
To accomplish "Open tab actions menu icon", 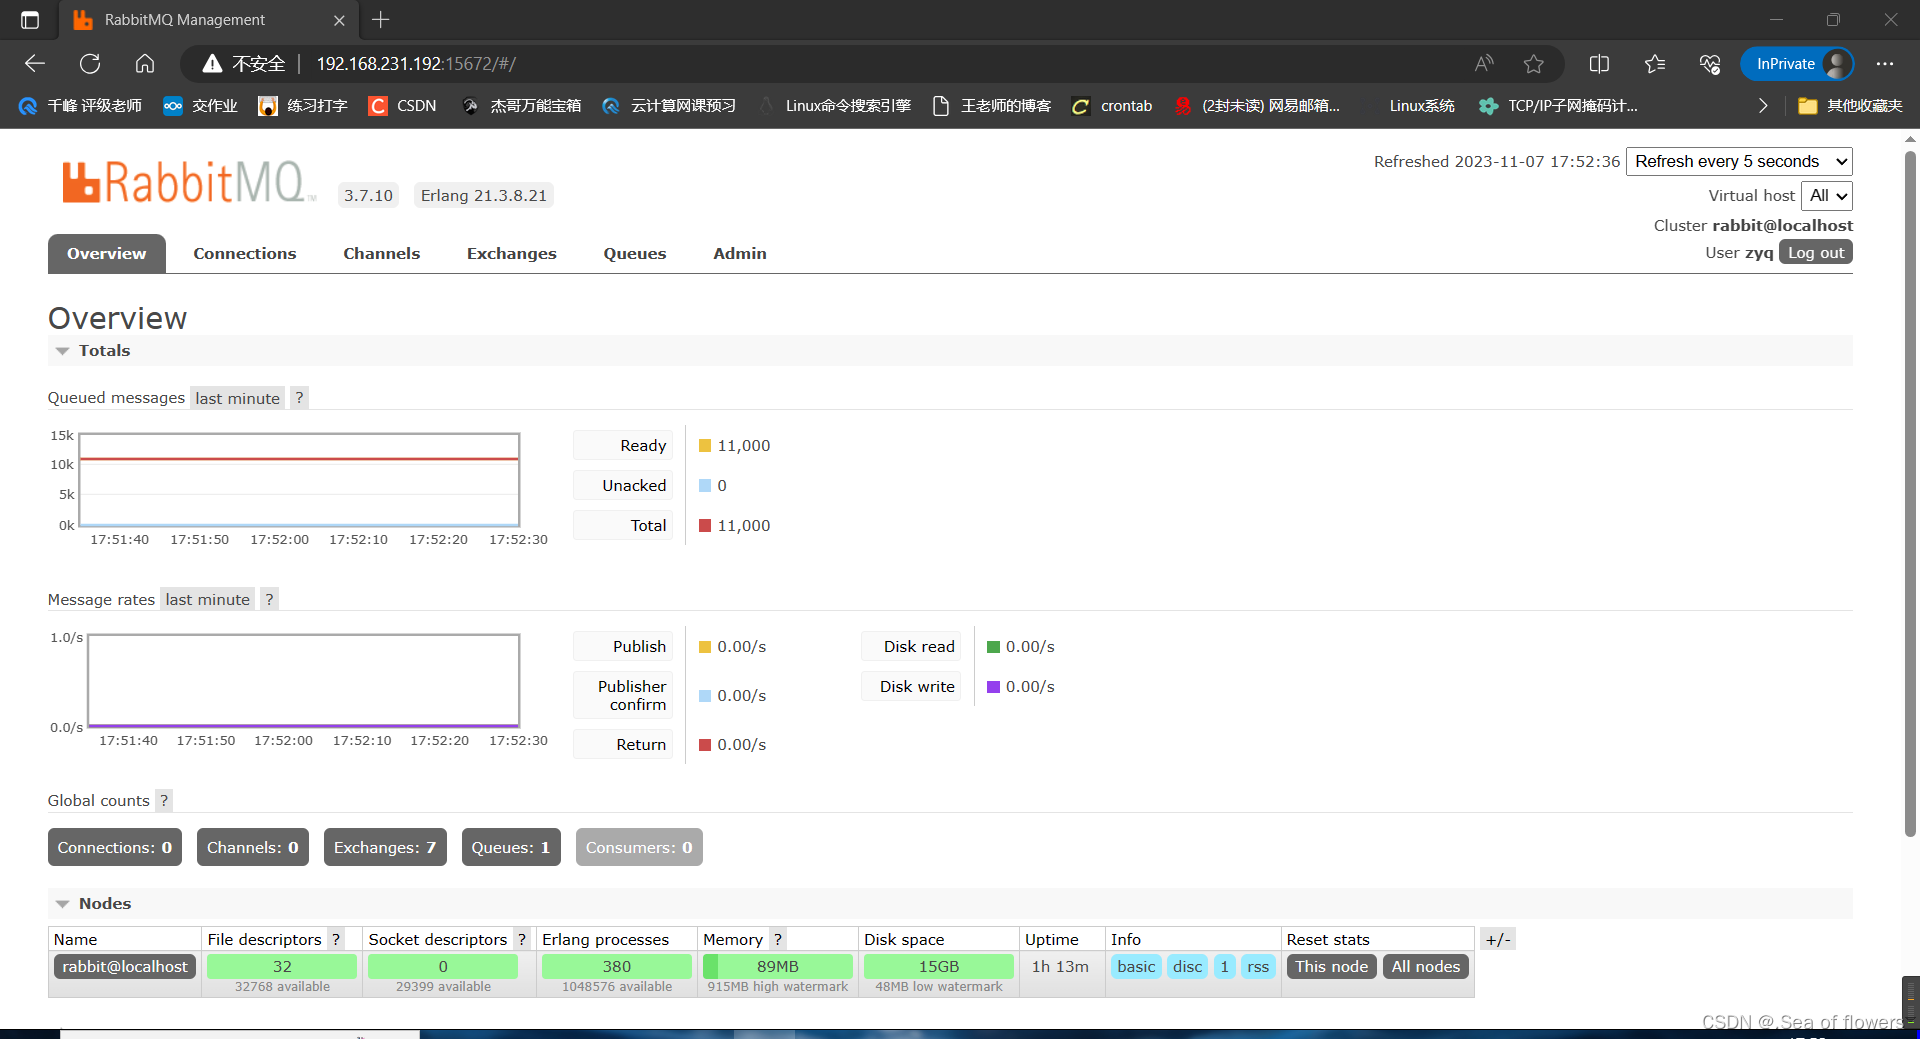I will coord(30,20).
